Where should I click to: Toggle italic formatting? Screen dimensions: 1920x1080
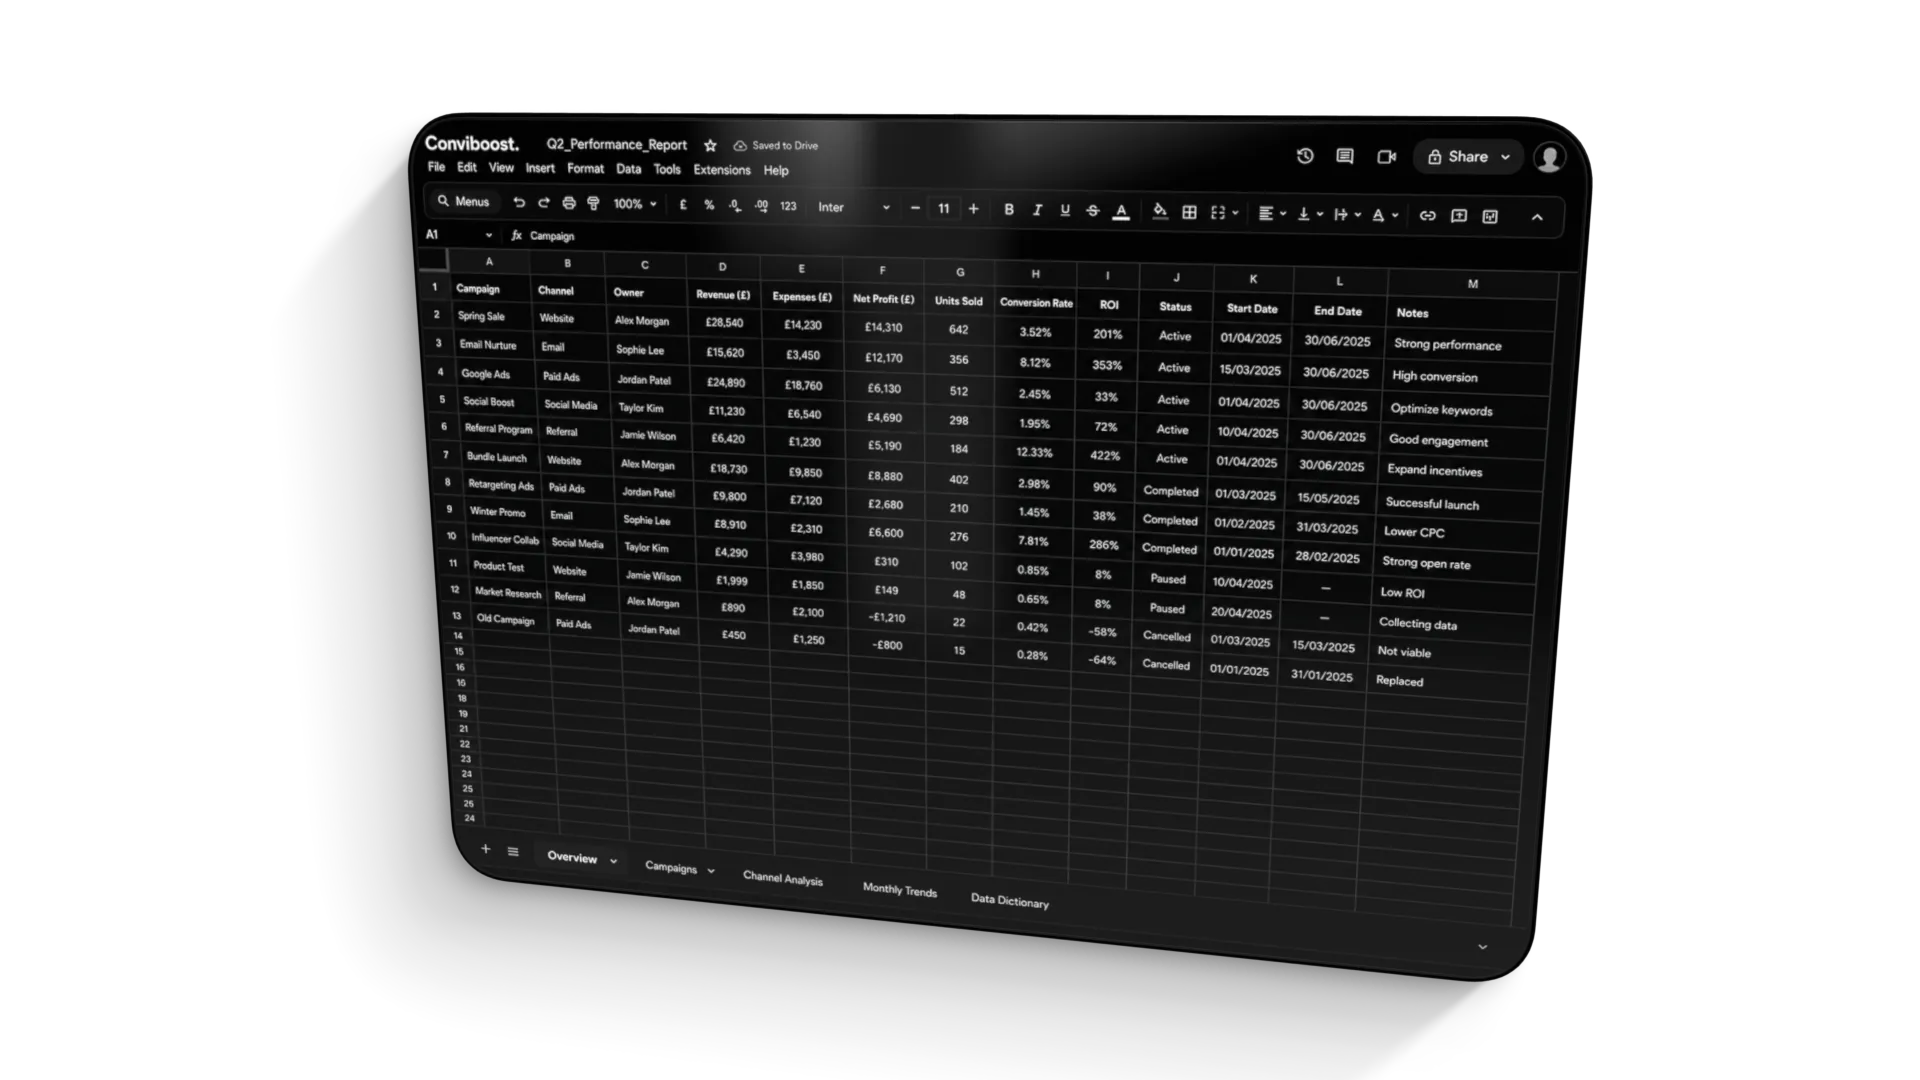tap(1037, 210)
